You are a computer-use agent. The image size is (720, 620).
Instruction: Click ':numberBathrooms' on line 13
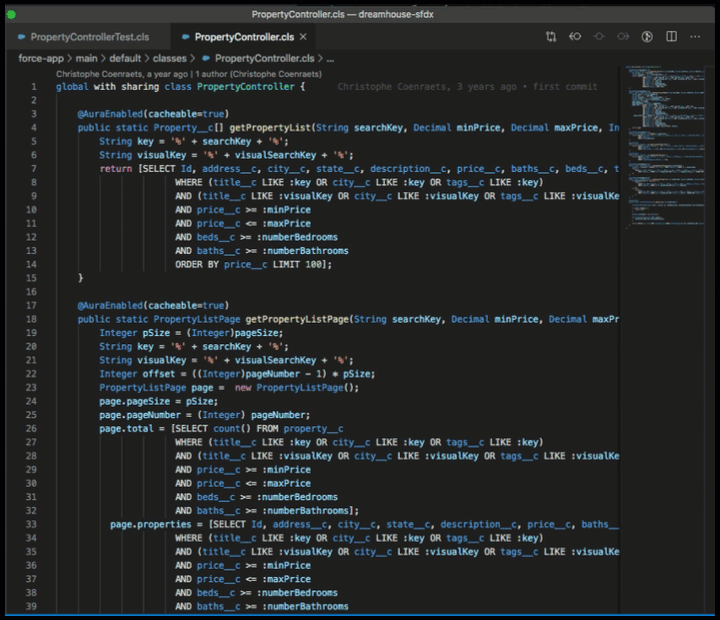point(305,251)
